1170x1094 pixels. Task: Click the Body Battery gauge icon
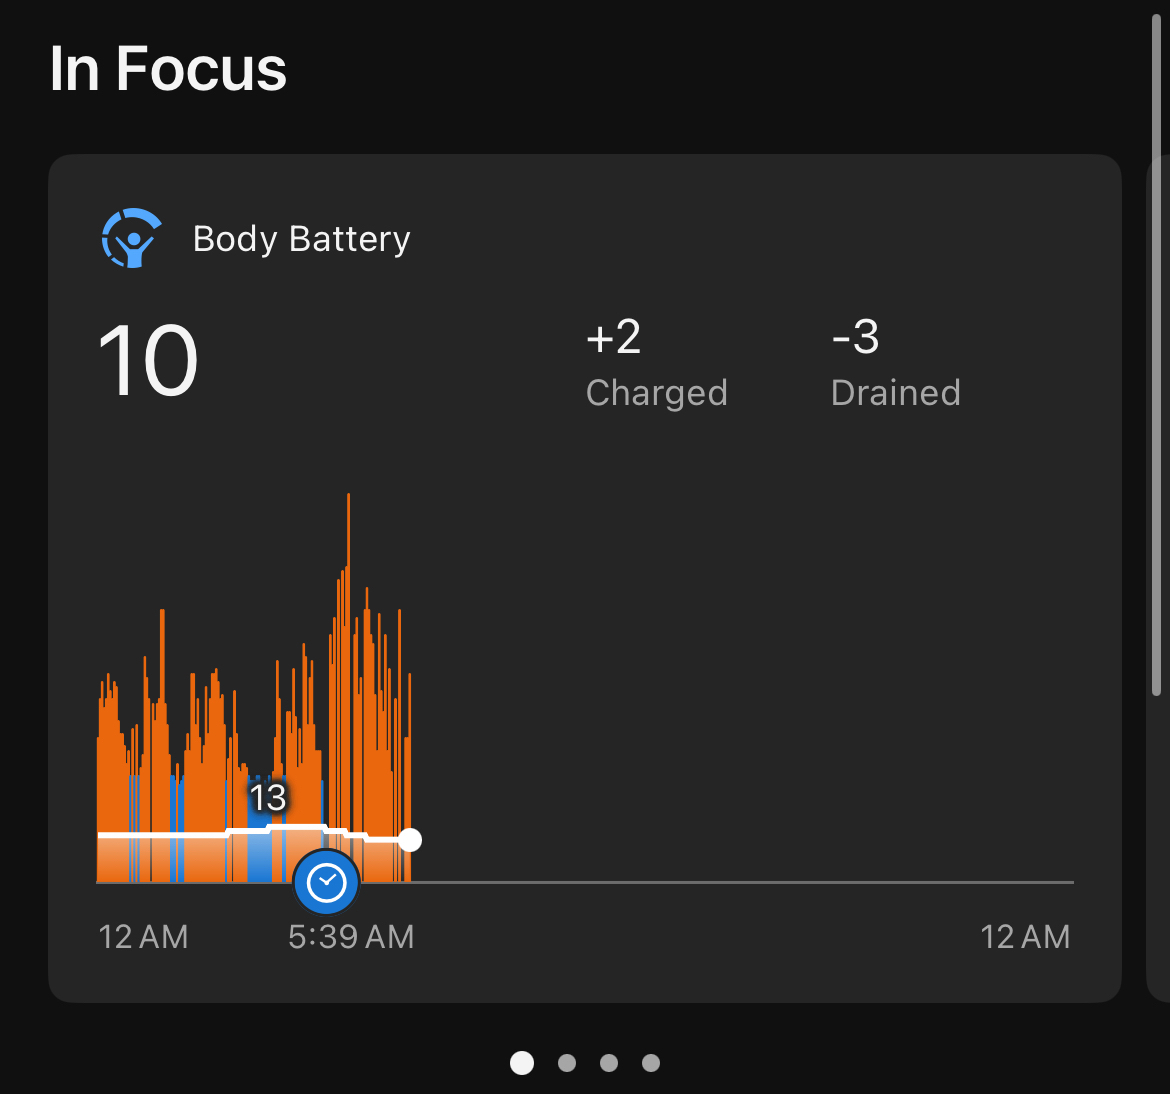coord(132,238)
